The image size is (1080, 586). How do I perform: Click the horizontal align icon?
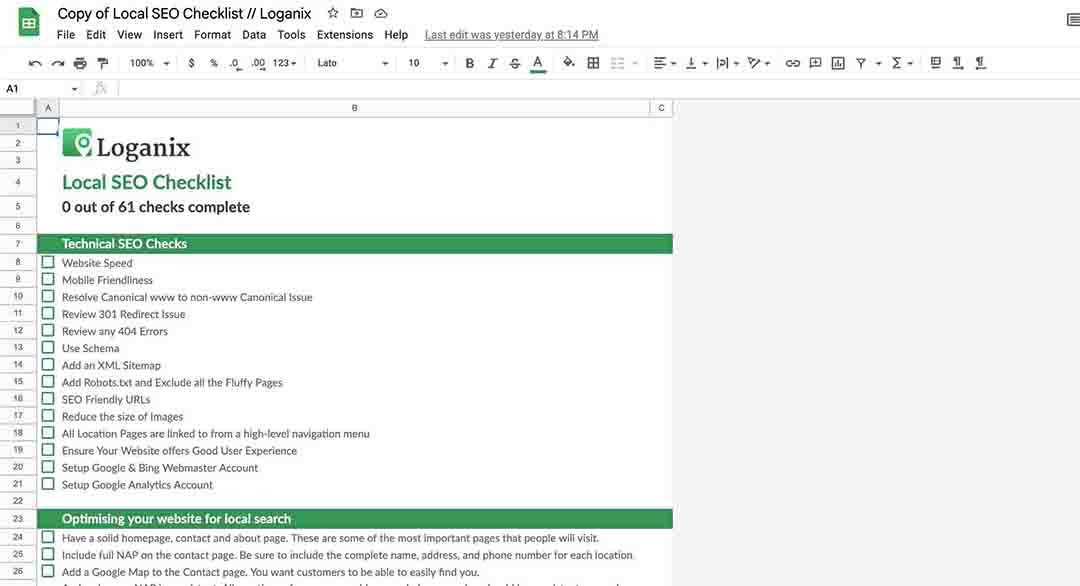click(659, 63)
